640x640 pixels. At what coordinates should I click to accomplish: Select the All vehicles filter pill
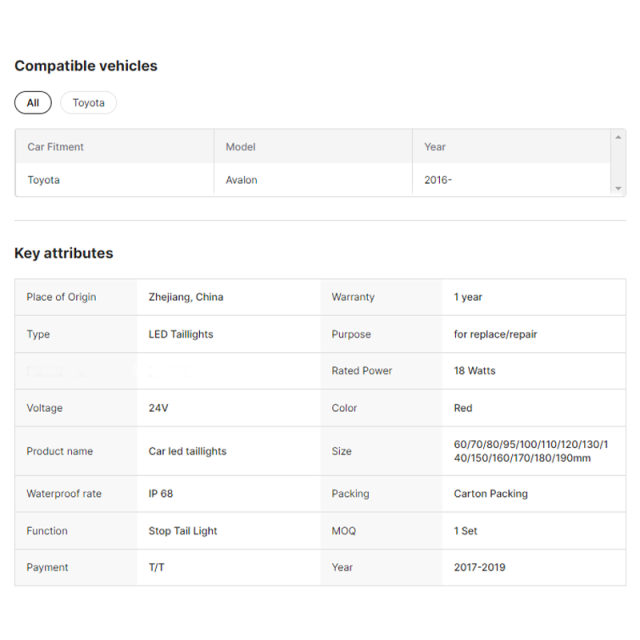coord(33,102)
